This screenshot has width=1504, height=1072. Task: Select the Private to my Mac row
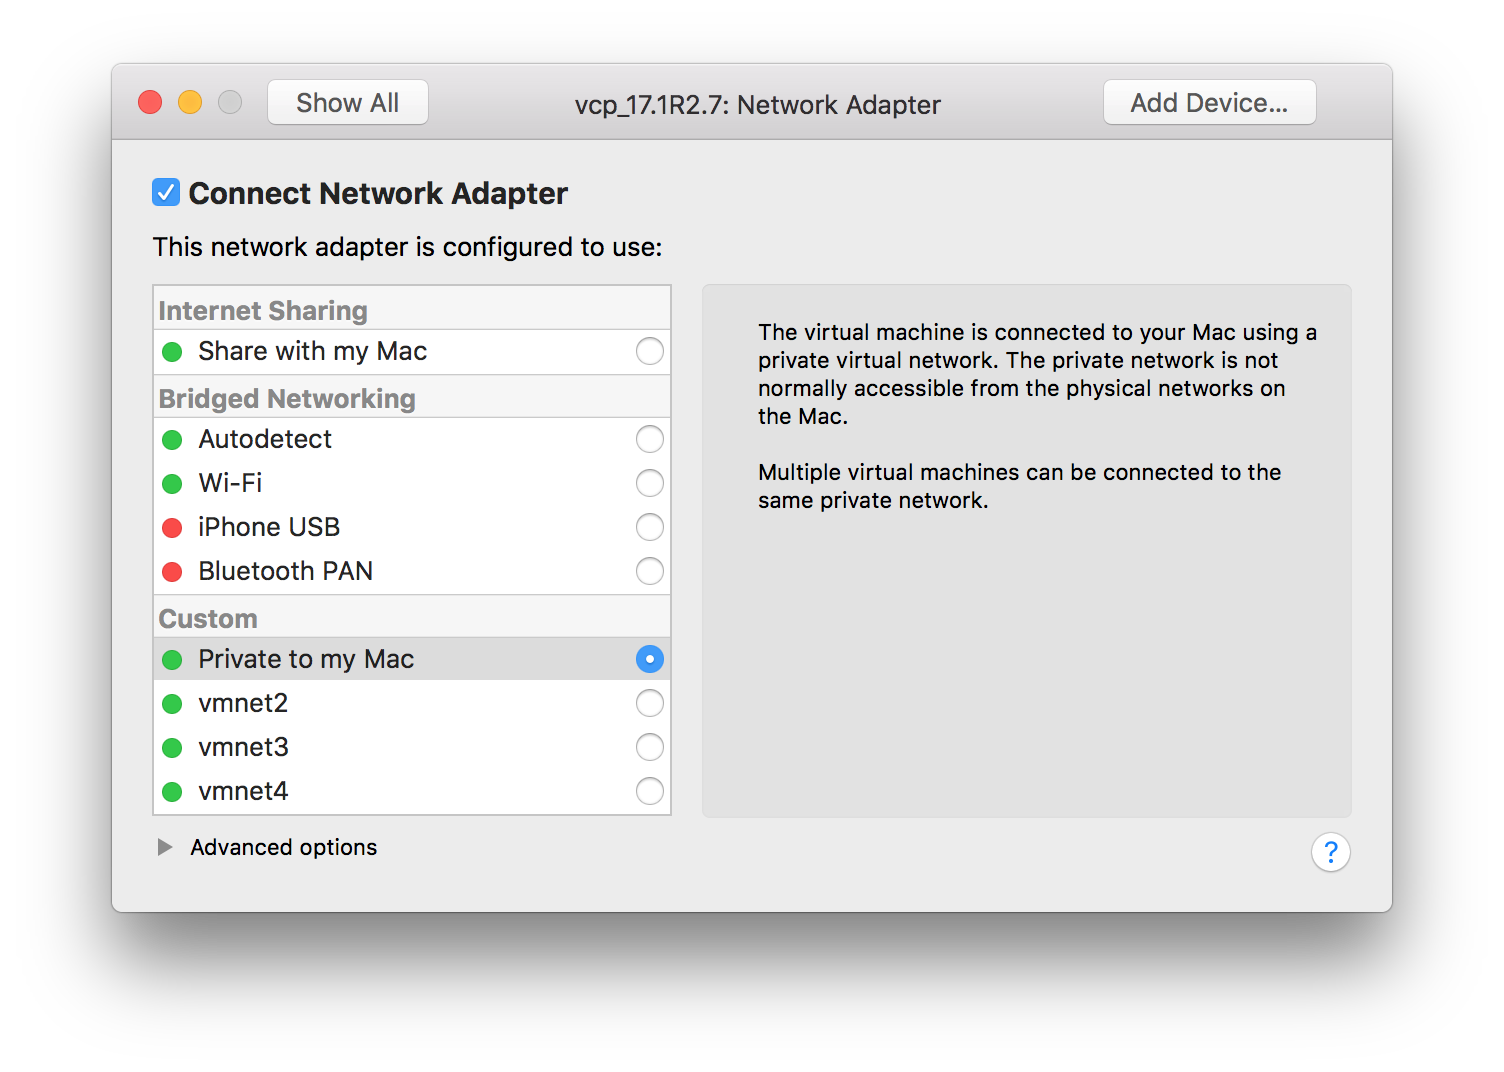(x=400, y=659)
